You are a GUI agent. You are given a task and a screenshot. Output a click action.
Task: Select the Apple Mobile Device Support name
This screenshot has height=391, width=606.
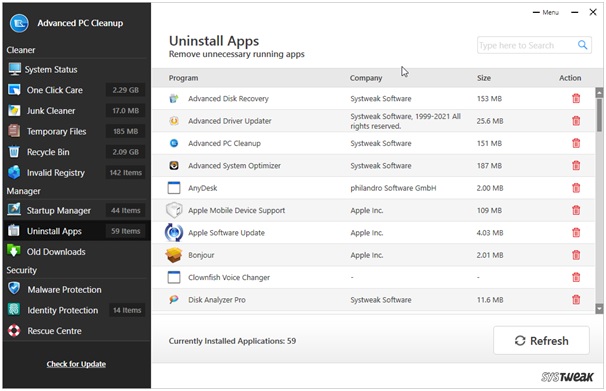(x=237, y=211)
